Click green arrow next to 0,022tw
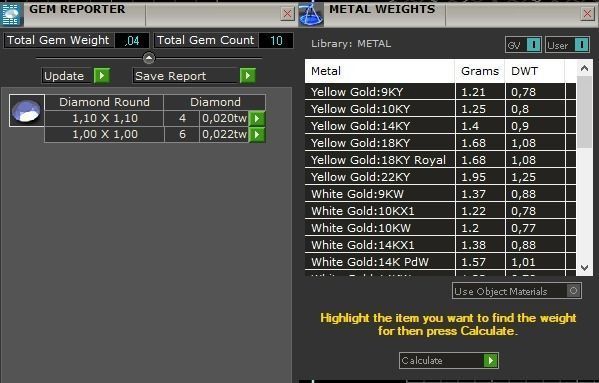This screenshot has width=599, height=383. pos(257,134)
